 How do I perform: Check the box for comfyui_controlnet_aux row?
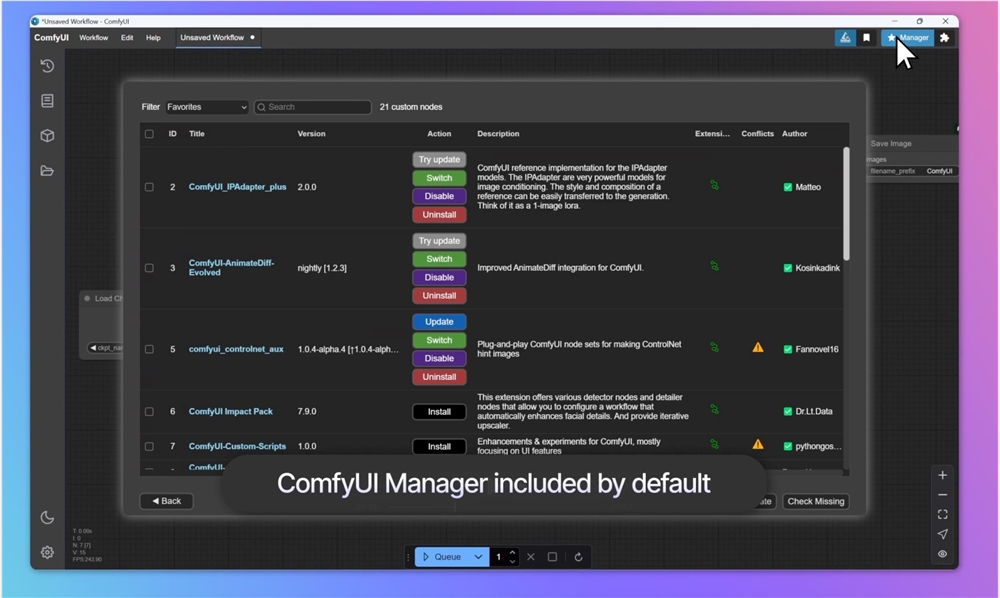[x=149, y=349]
